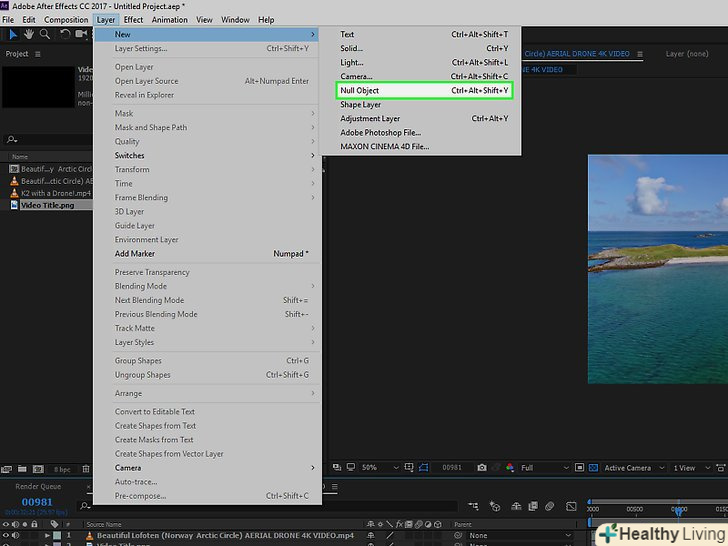Viewport: 728px width, 546px height.
Task: Click the 8 bpc color depth button
Action: coord(61,468)
